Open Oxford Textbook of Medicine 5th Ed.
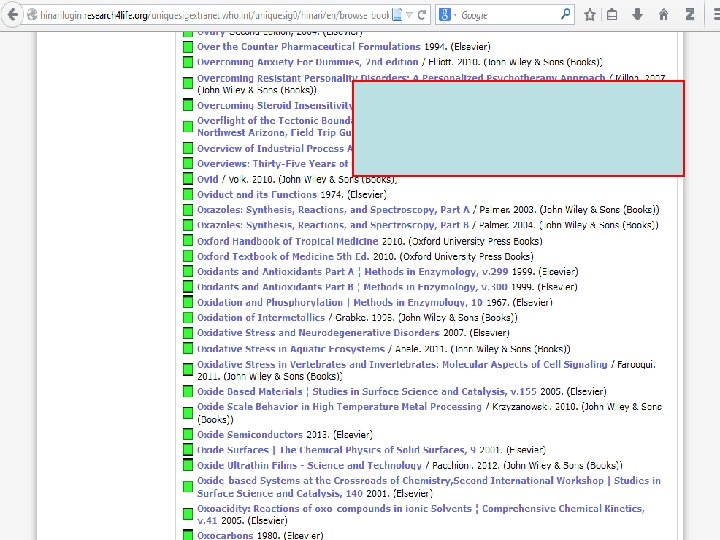The width and height of the screenshot is (720, 540). click(283, 256)
